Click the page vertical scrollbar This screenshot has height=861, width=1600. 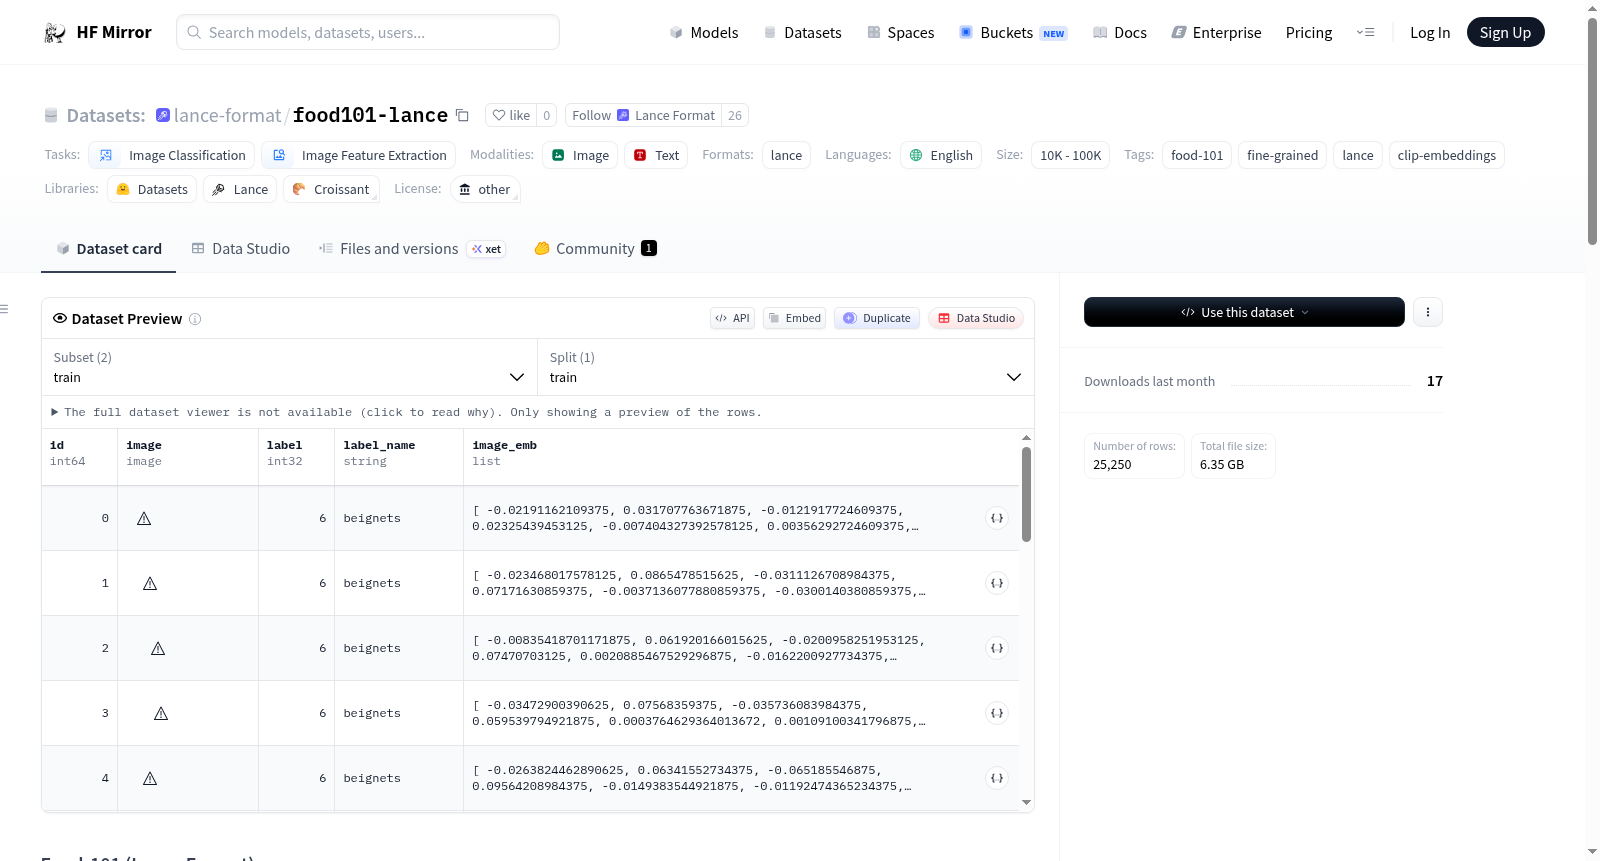pyautogui.click(x=1592, y=130)
